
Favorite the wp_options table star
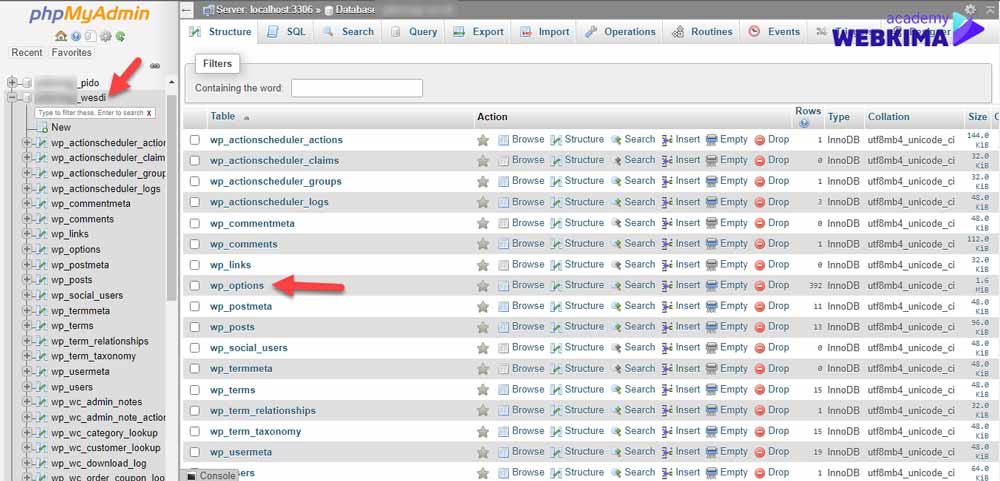pyautogui.click(x=483, y=286)
